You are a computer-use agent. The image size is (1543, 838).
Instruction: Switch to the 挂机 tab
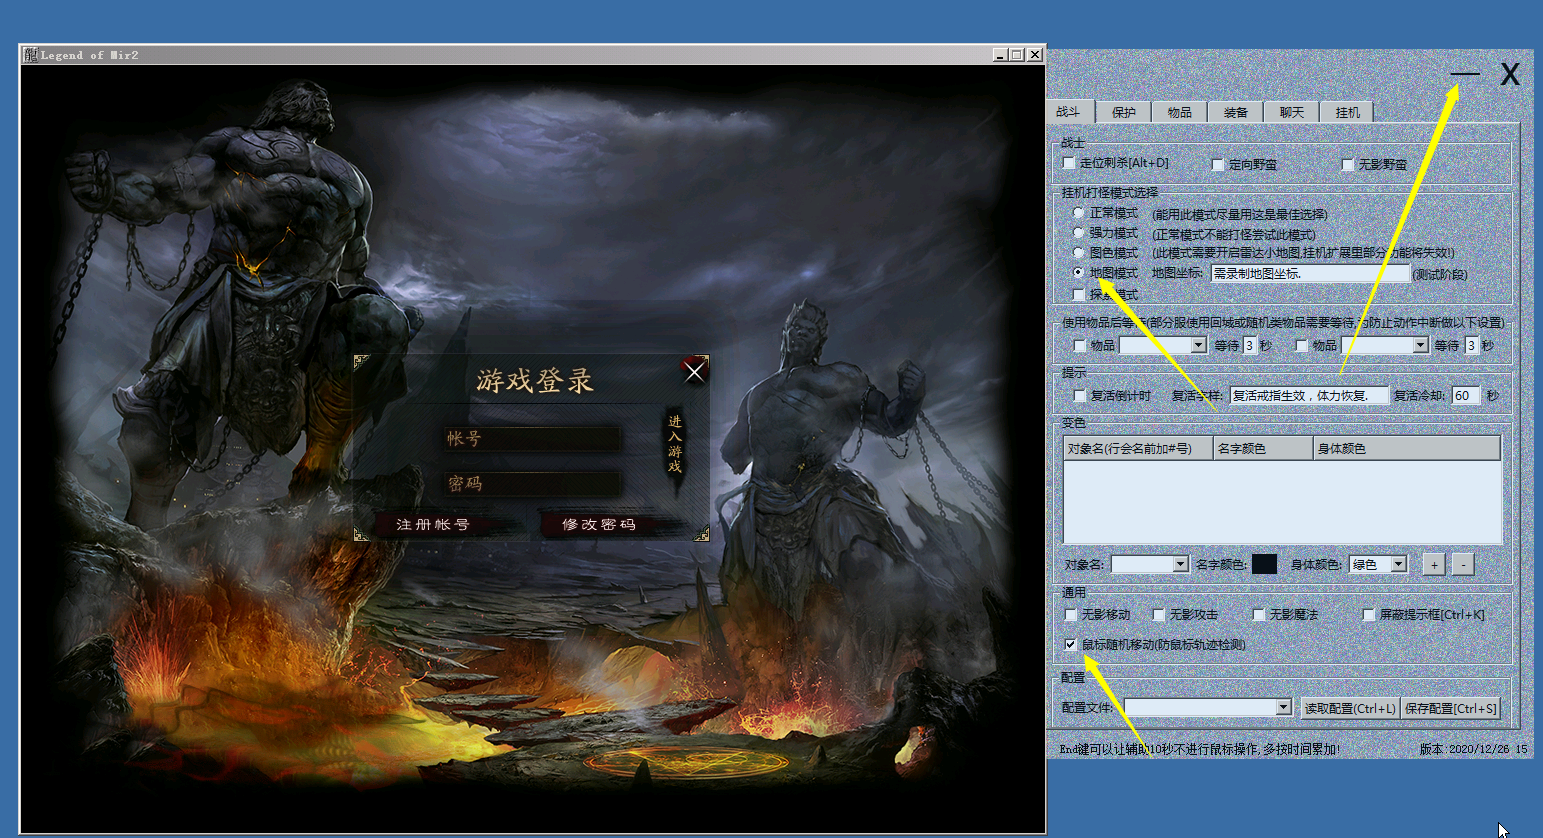click(1348, 112)
